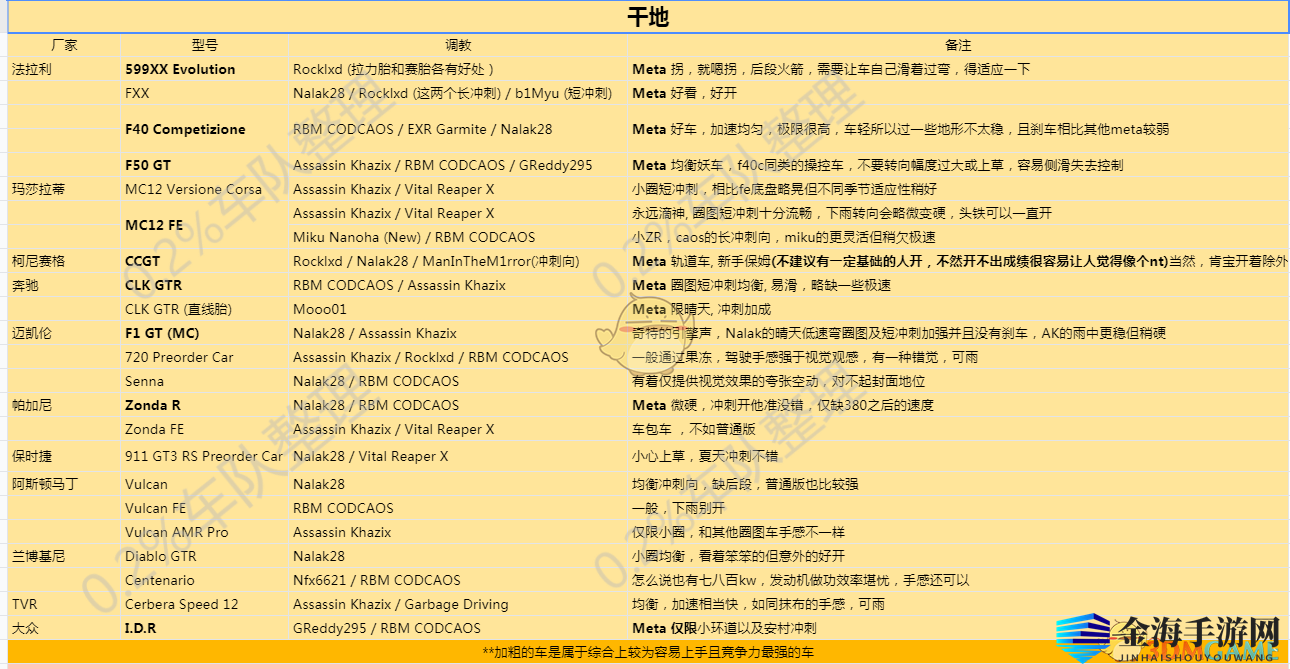Select the FXX model cell
The width and height of the screenshot is (1290, 669).
pyautogui.click(x=205, y=93)
